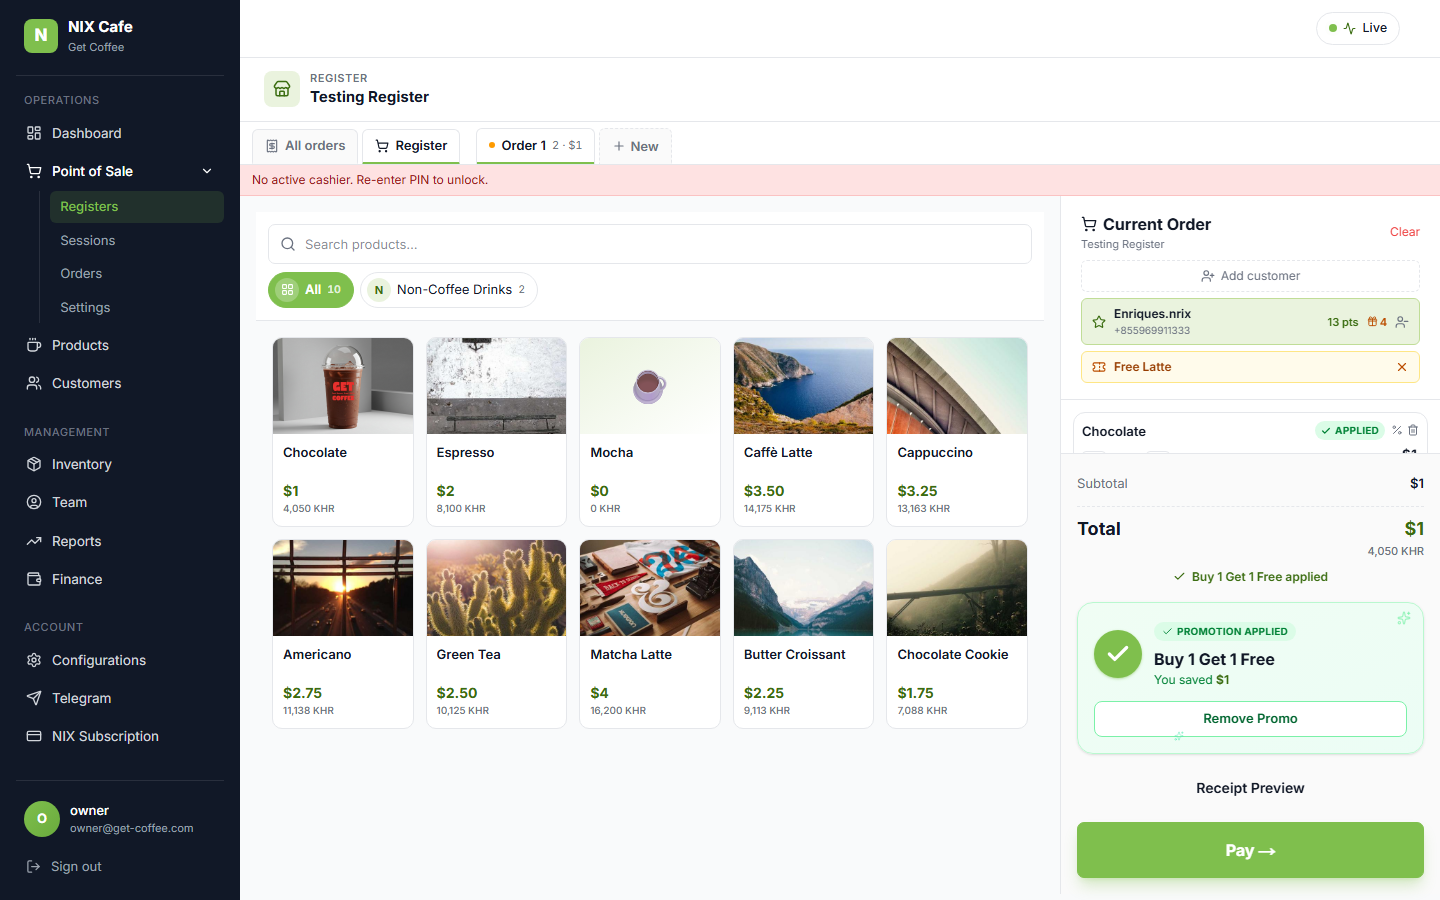
Task: Create a new order with New tab
Action: pos(636,146)
